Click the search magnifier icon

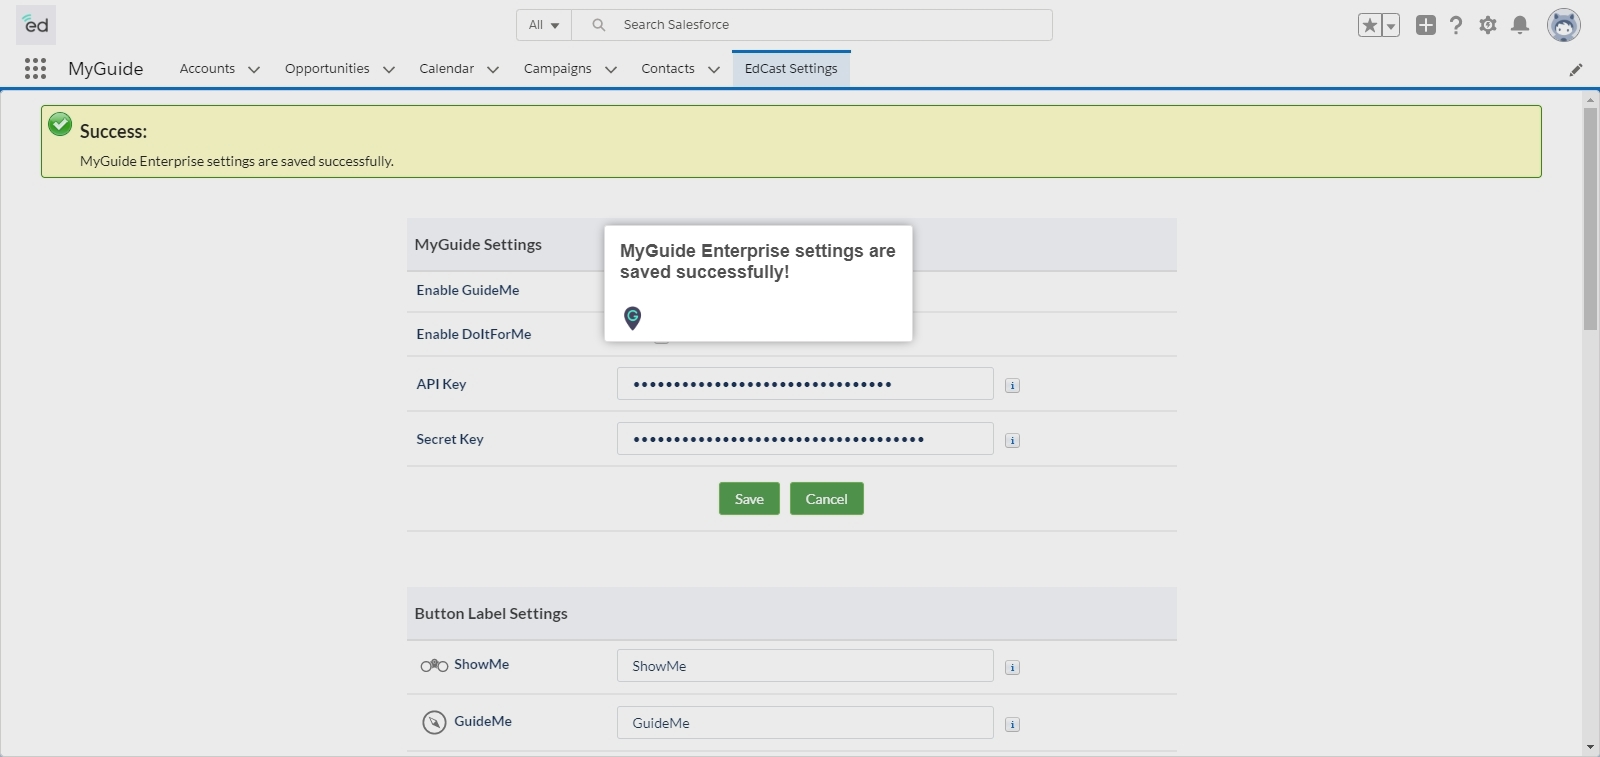pyautogui.click(x=598, y=25)
